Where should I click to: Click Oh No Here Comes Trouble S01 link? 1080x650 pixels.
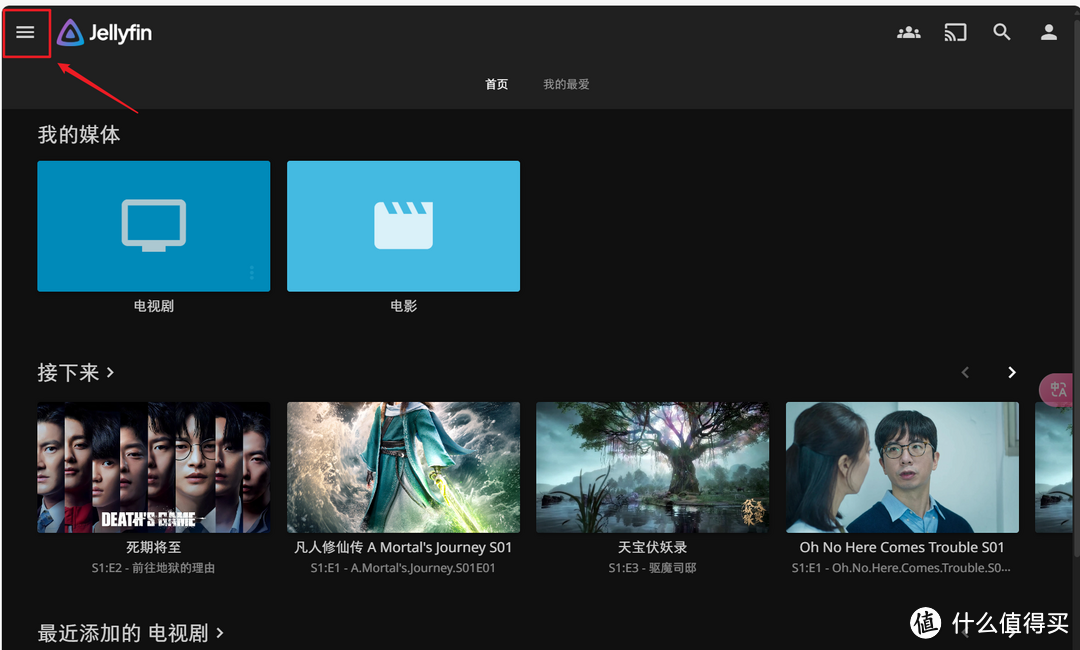[901, 548]
